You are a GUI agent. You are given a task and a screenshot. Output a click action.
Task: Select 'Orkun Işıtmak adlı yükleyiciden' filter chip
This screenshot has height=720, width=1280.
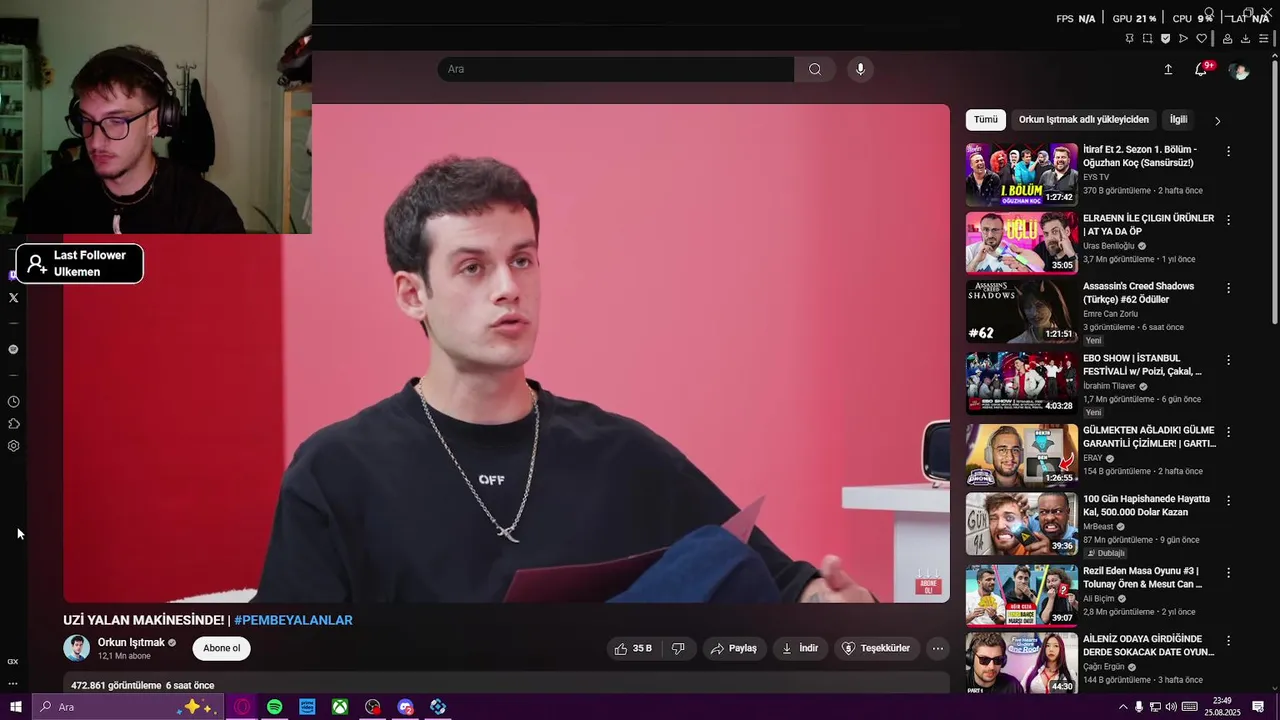coord(1084,120)
